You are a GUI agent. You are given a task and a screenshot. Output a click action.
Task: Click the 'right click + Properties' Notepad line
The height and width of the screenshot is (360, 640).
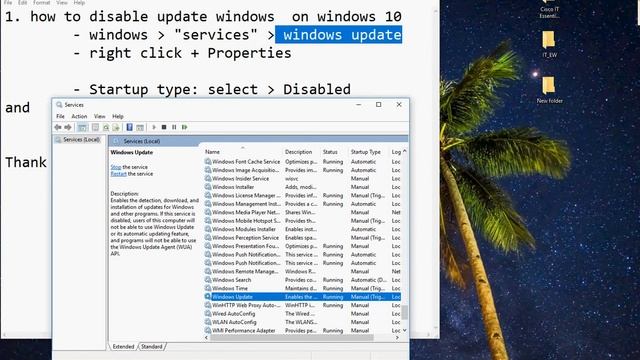[x=182, y=53]
